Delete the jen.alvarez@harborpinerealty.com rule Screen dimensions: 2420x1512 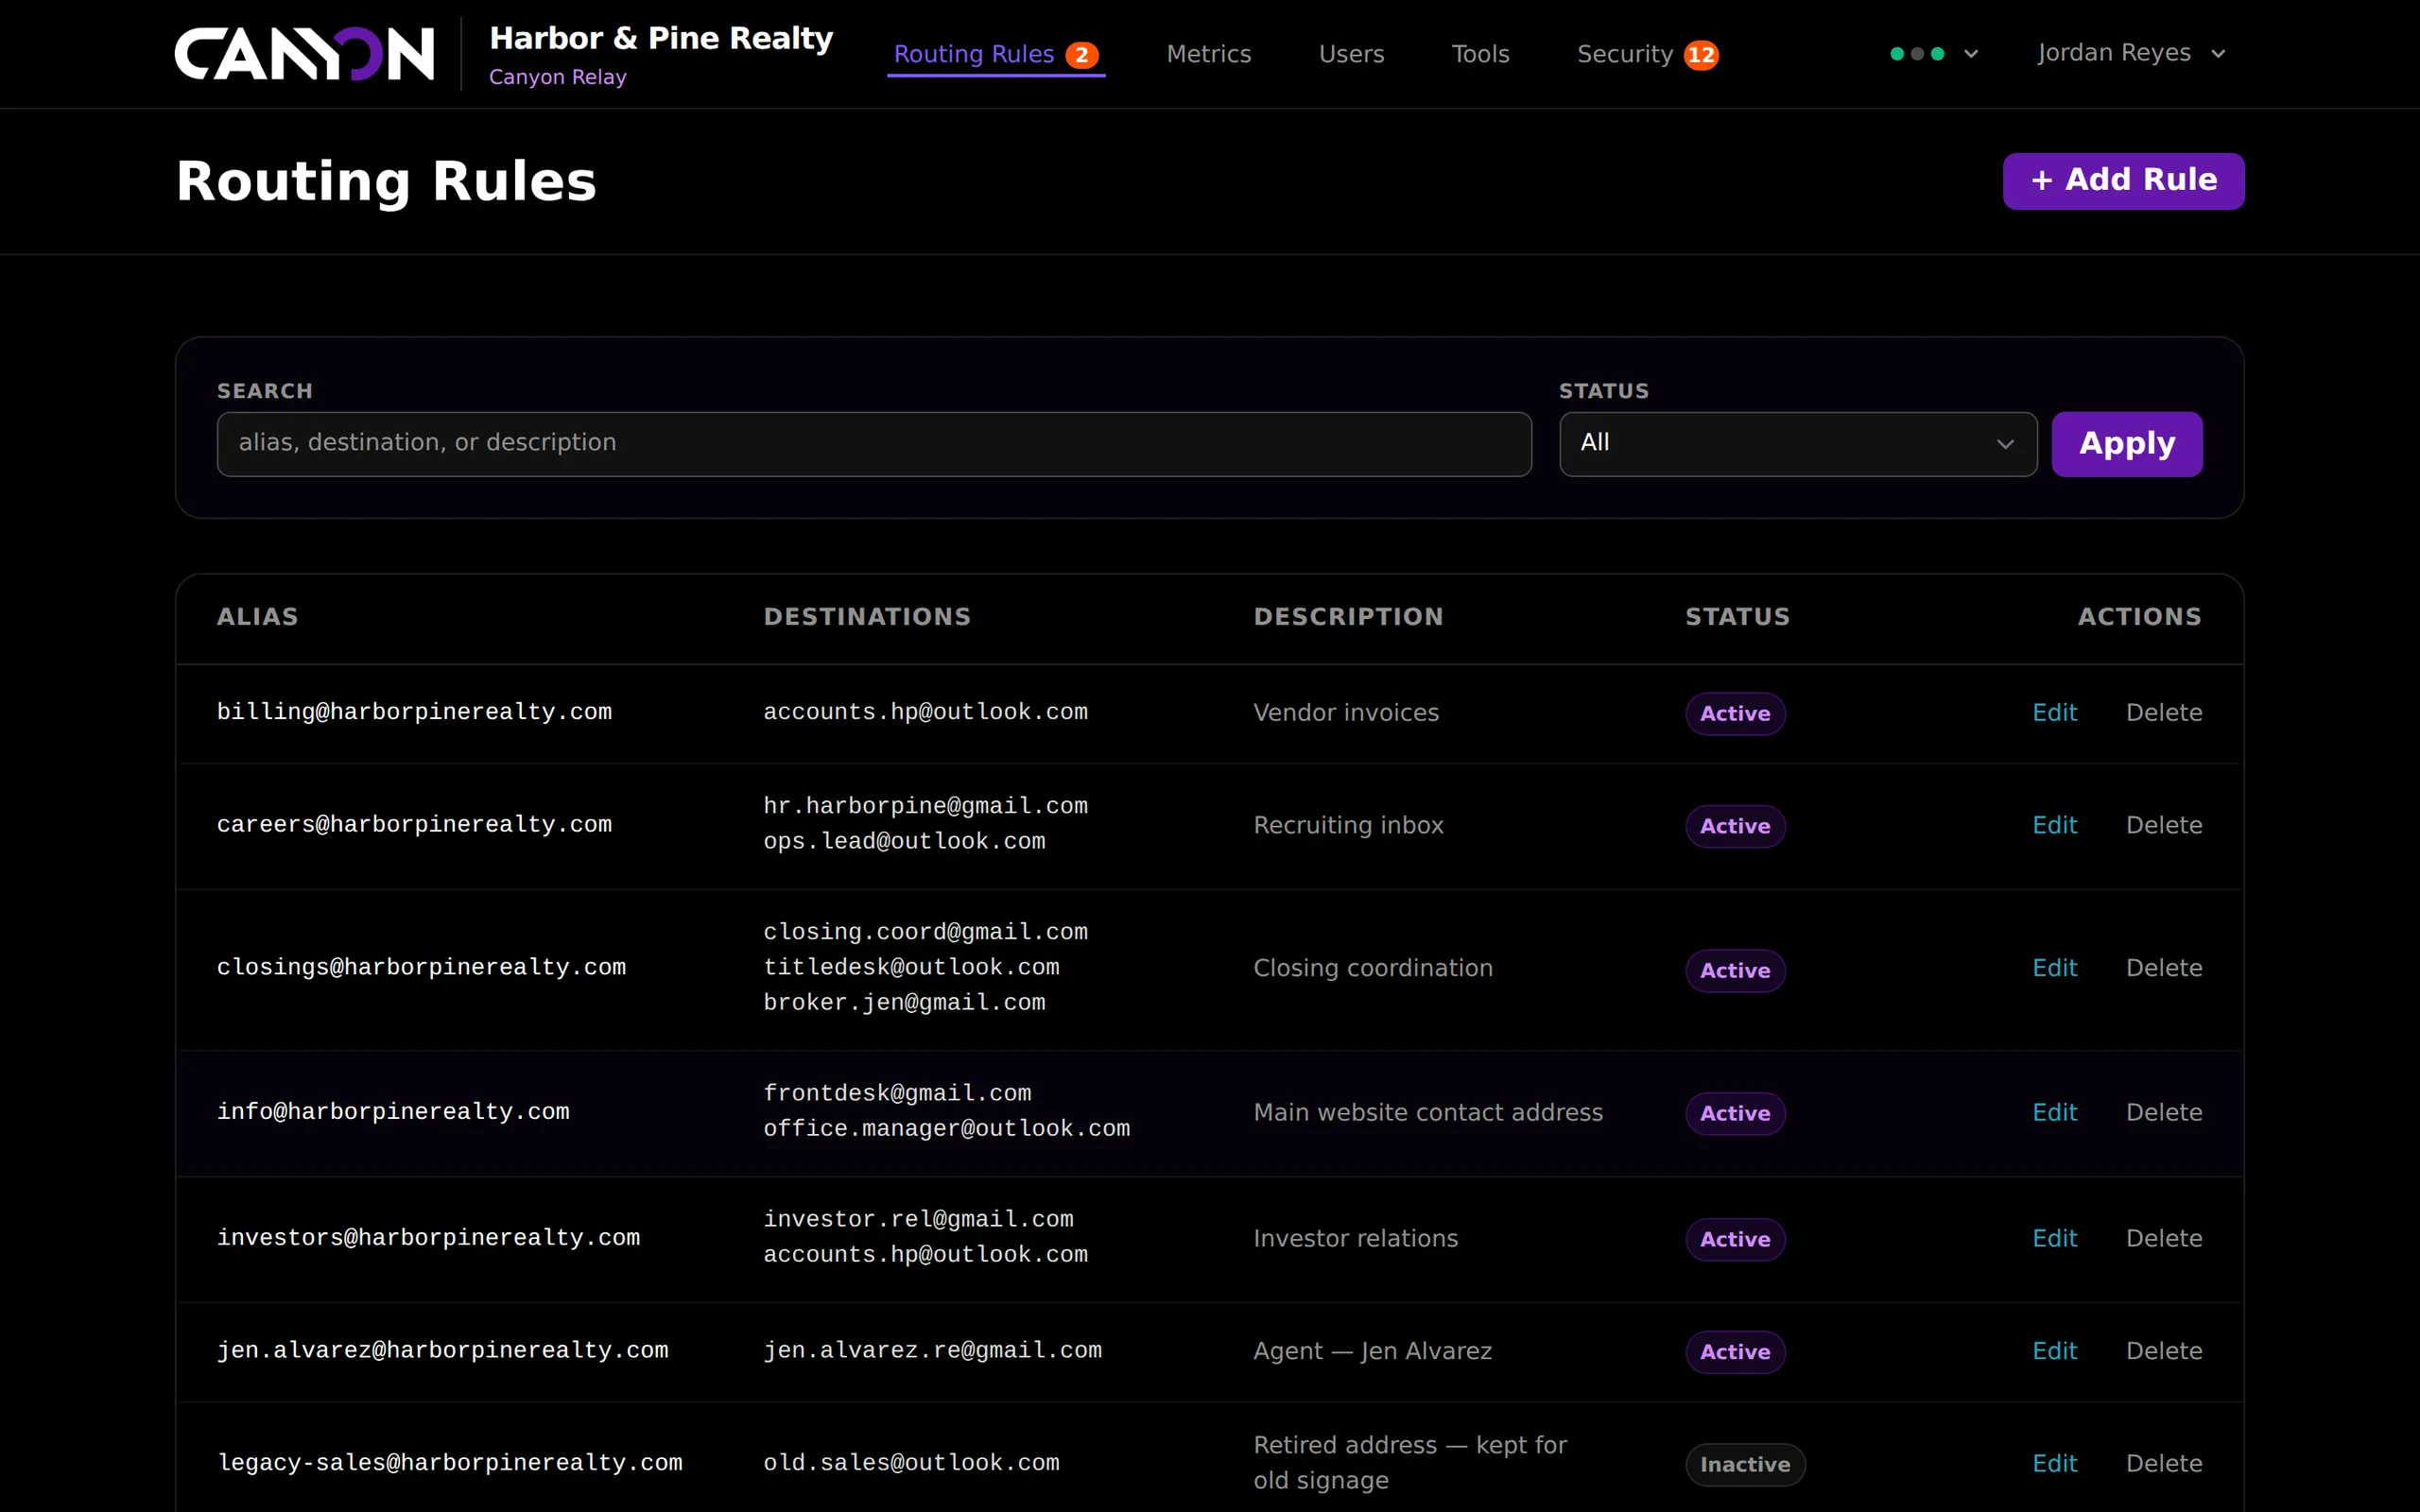2164,1352
